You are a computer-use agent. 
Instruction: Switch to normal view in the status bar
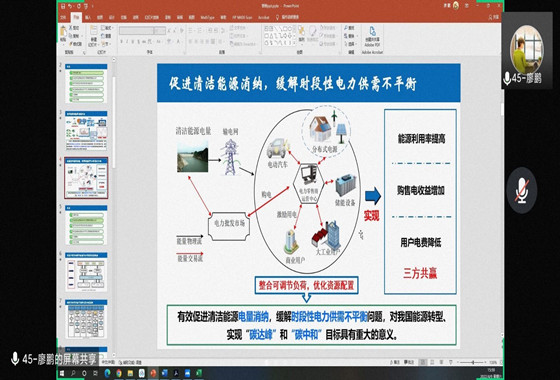(x=422, y=362)
